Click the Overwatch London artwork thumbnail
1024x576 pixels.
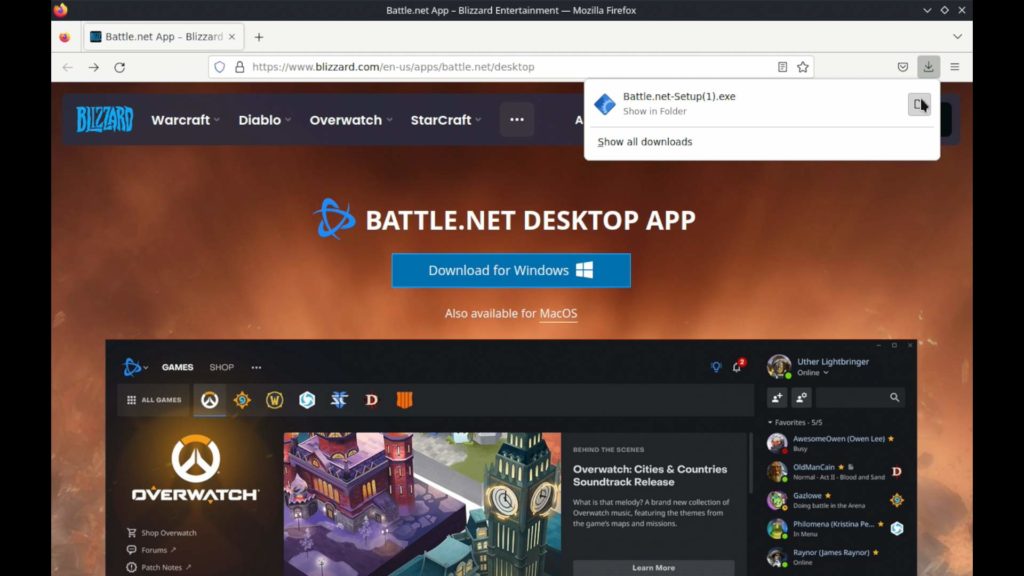click(x=422, y=504)
